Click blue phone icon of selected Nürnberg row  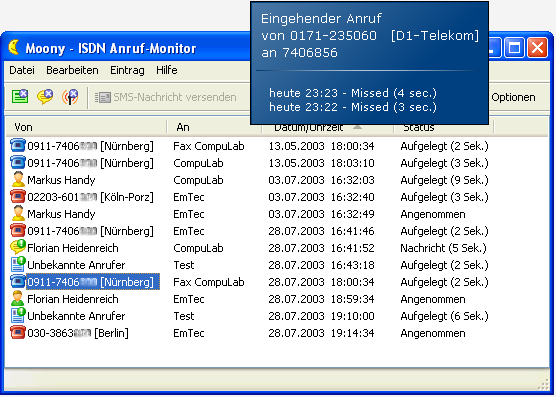pos(18,282)
